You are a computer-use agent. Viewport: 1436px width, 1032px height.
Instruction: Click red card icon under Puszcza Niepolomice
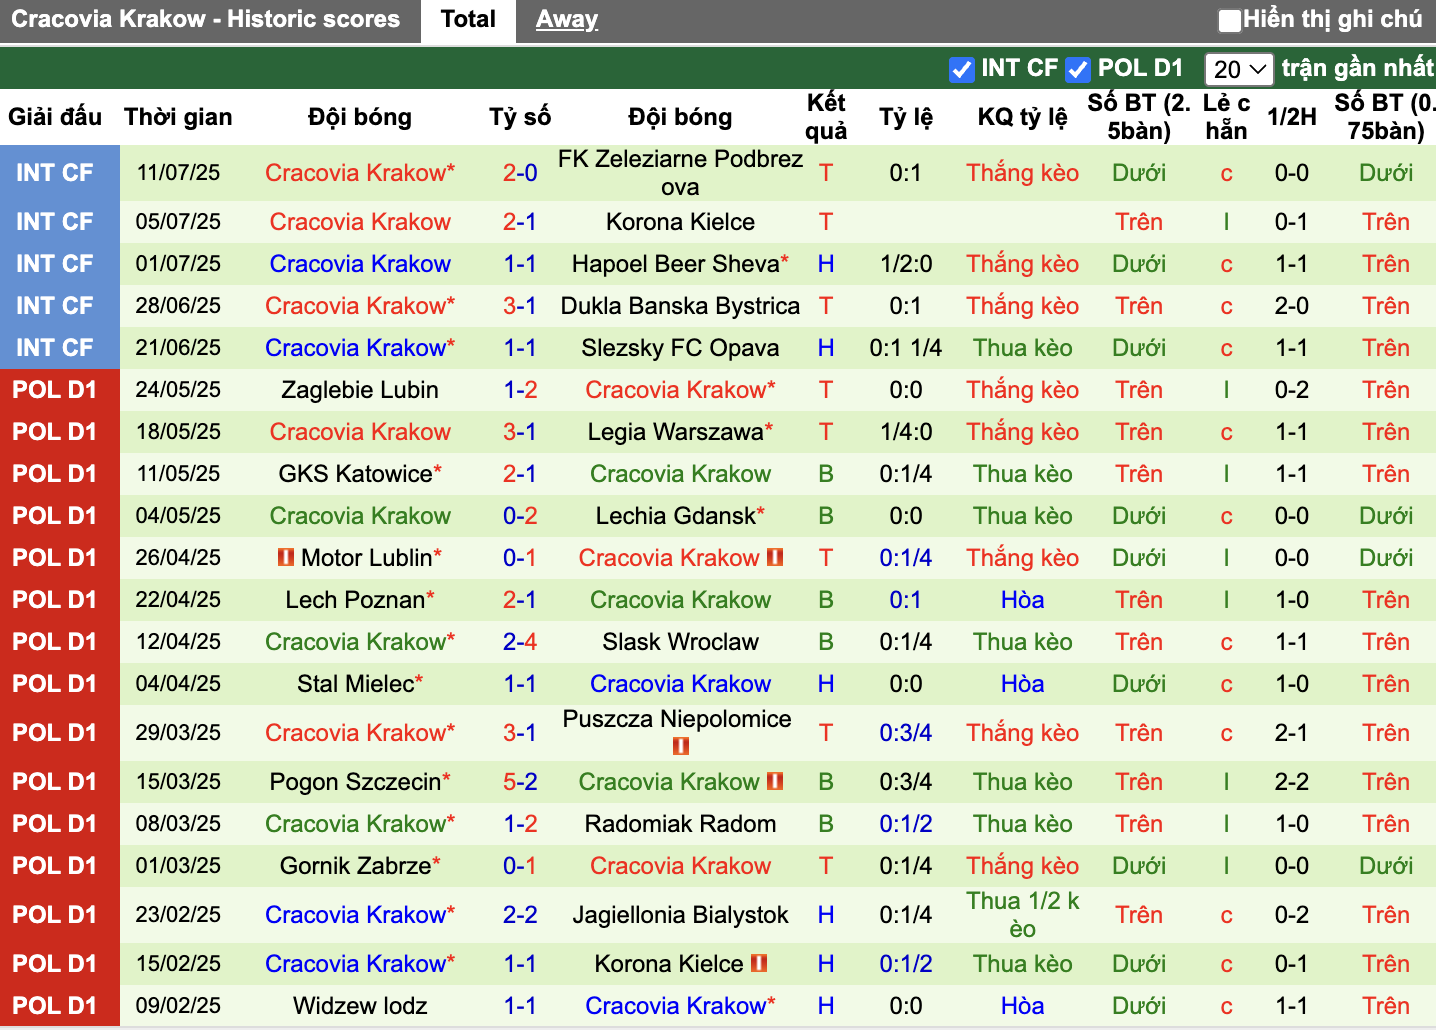point(681,746)
